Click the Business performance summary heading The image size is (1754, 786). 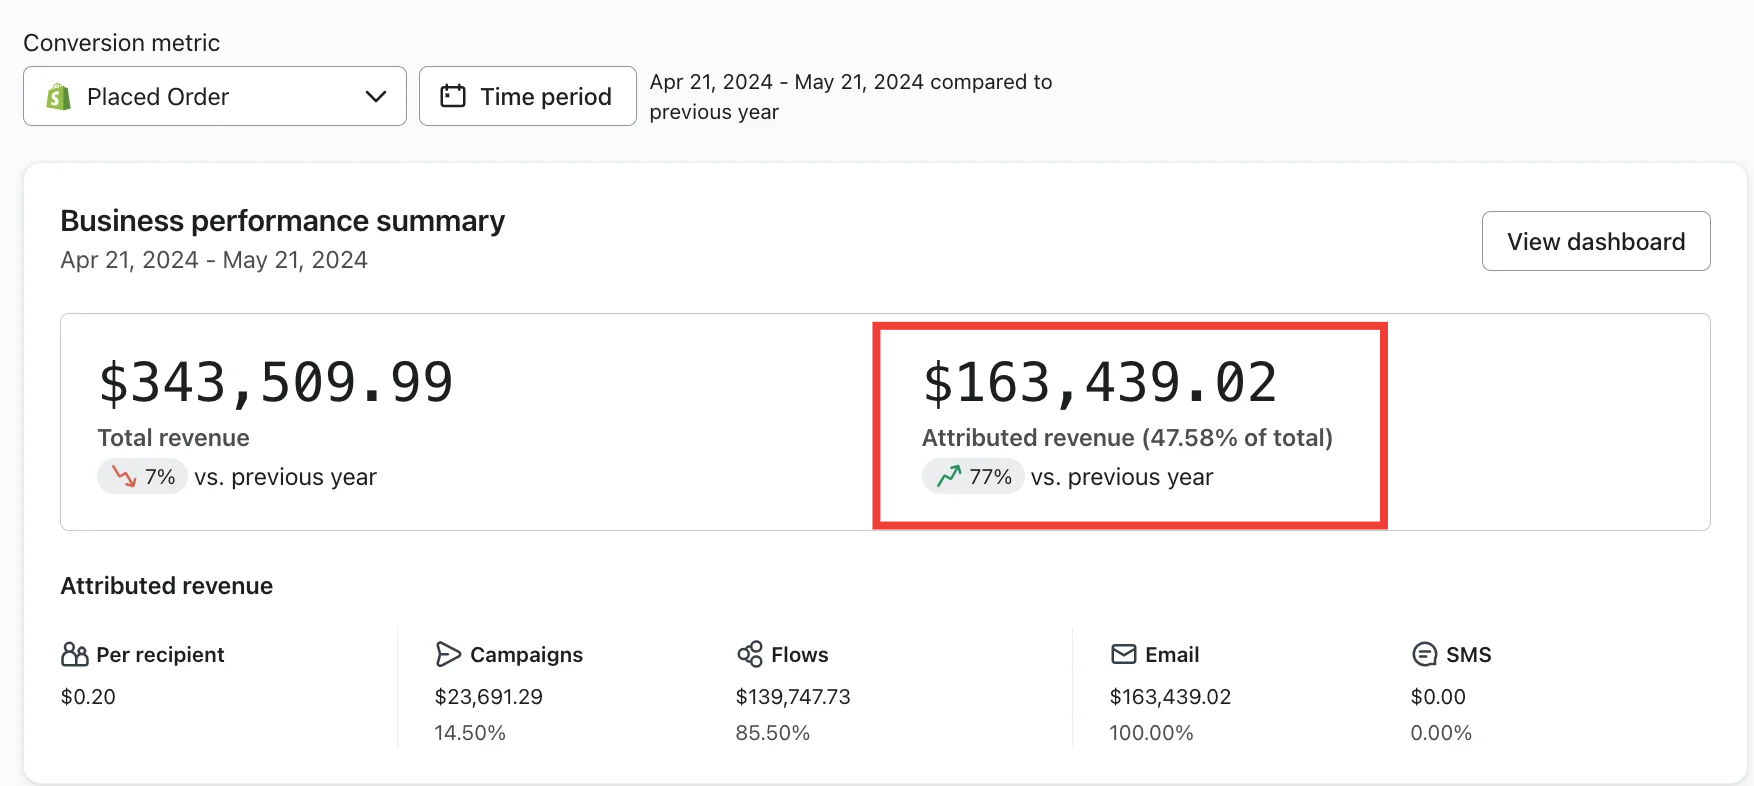point(283,221)
